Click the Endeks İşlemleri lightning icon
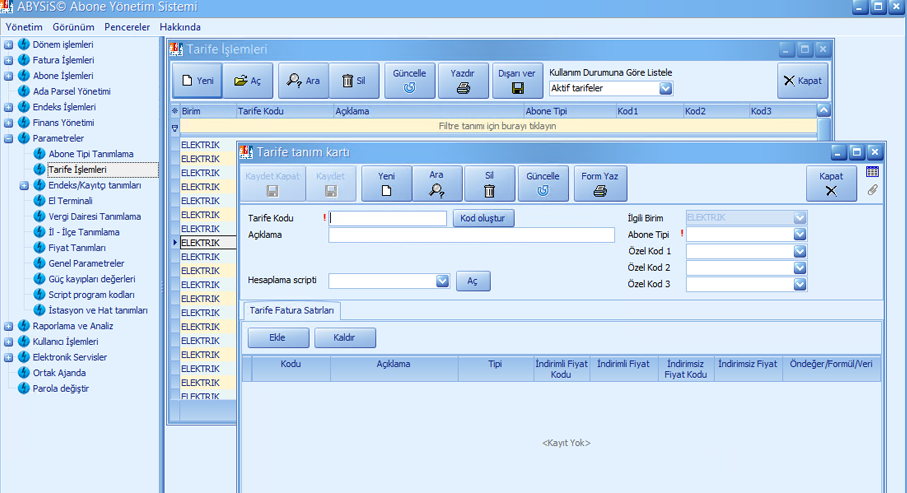The height and width of the screenshot is (493, 907). click(24, 106)
